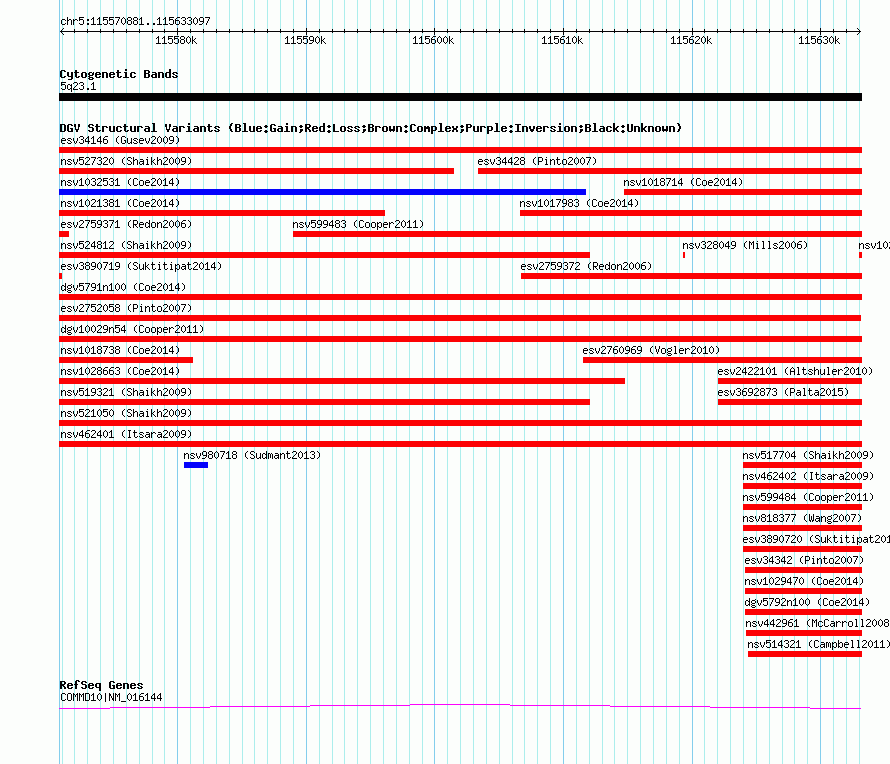Image resolution: width=890 pixels, height=764 pixels.
Task: Open the nsv599483 (Cooper2011) variant
Action: pos(358,224)
